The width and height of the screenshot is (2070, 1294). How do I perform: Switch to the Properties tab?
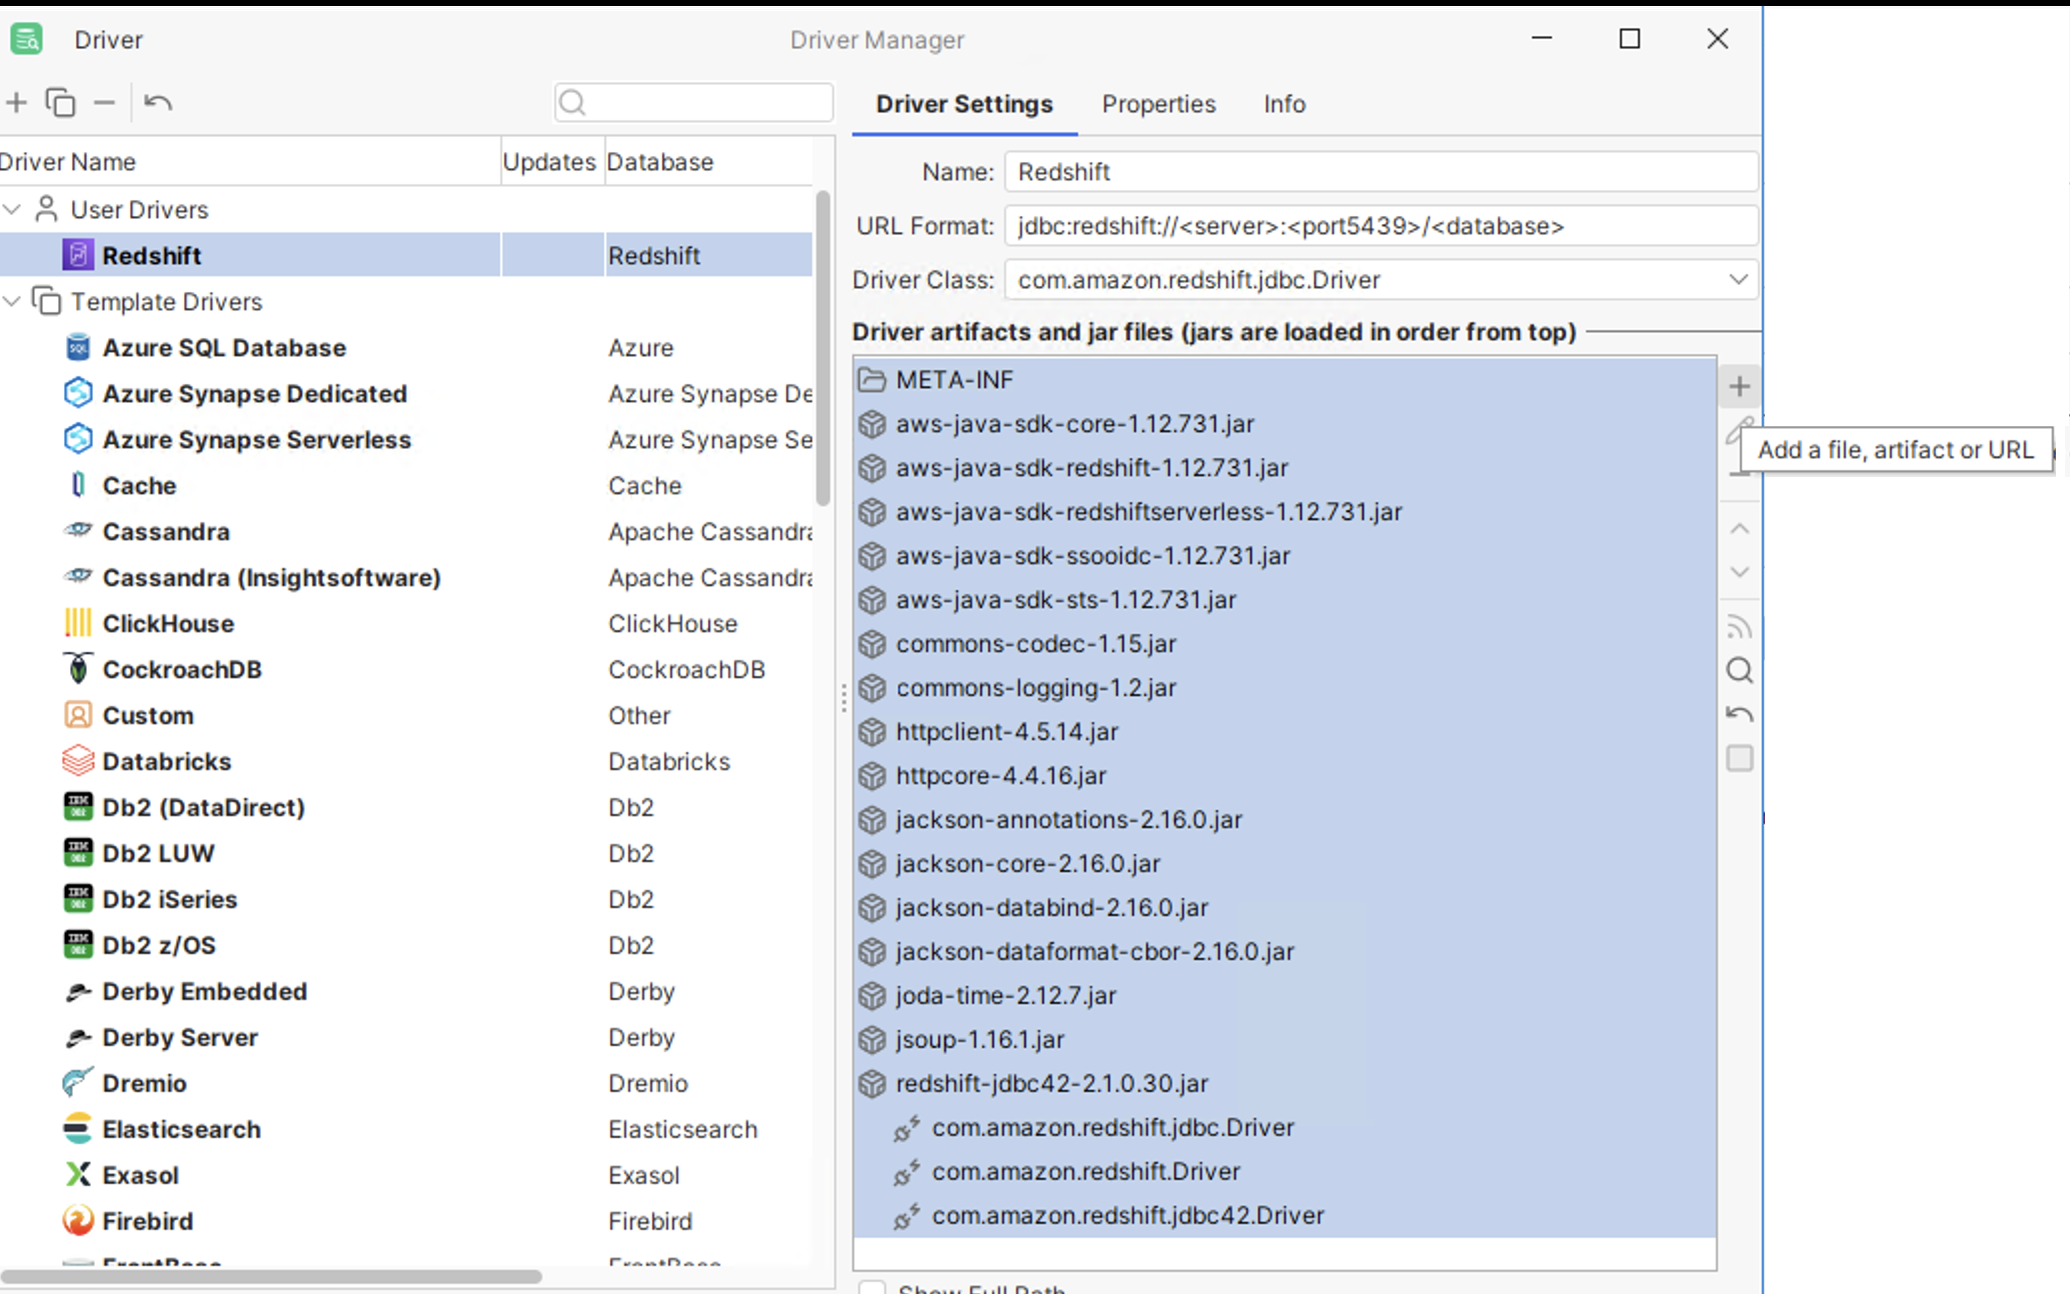[x=1158, y=104]
